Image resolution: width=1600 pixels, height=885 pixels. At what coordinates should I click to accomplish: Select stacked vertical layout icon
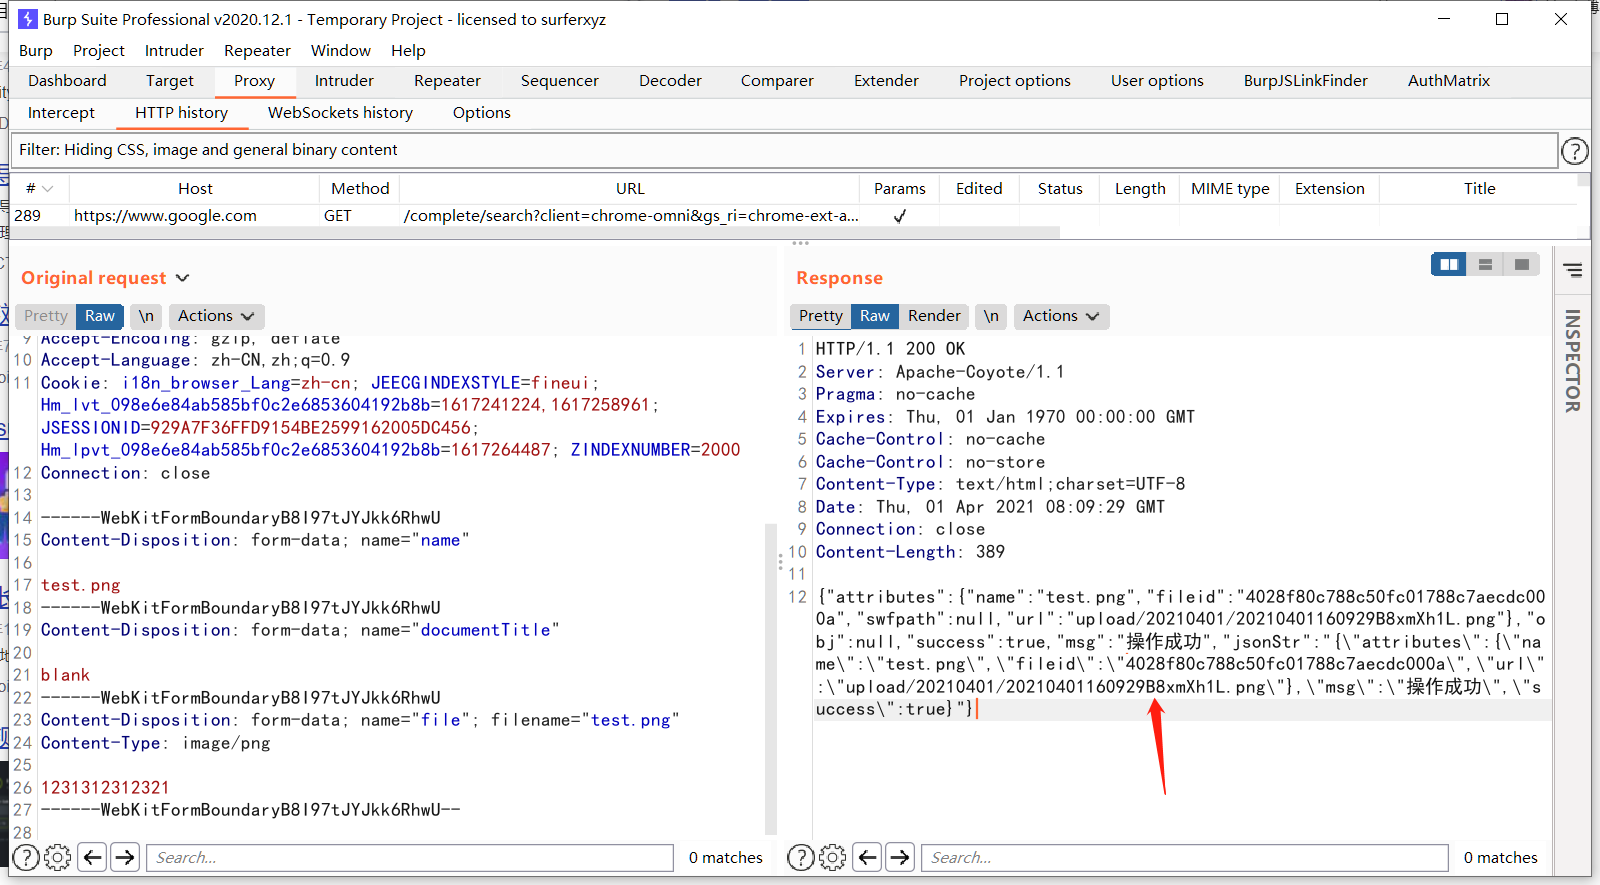[x=1485, y=264]
